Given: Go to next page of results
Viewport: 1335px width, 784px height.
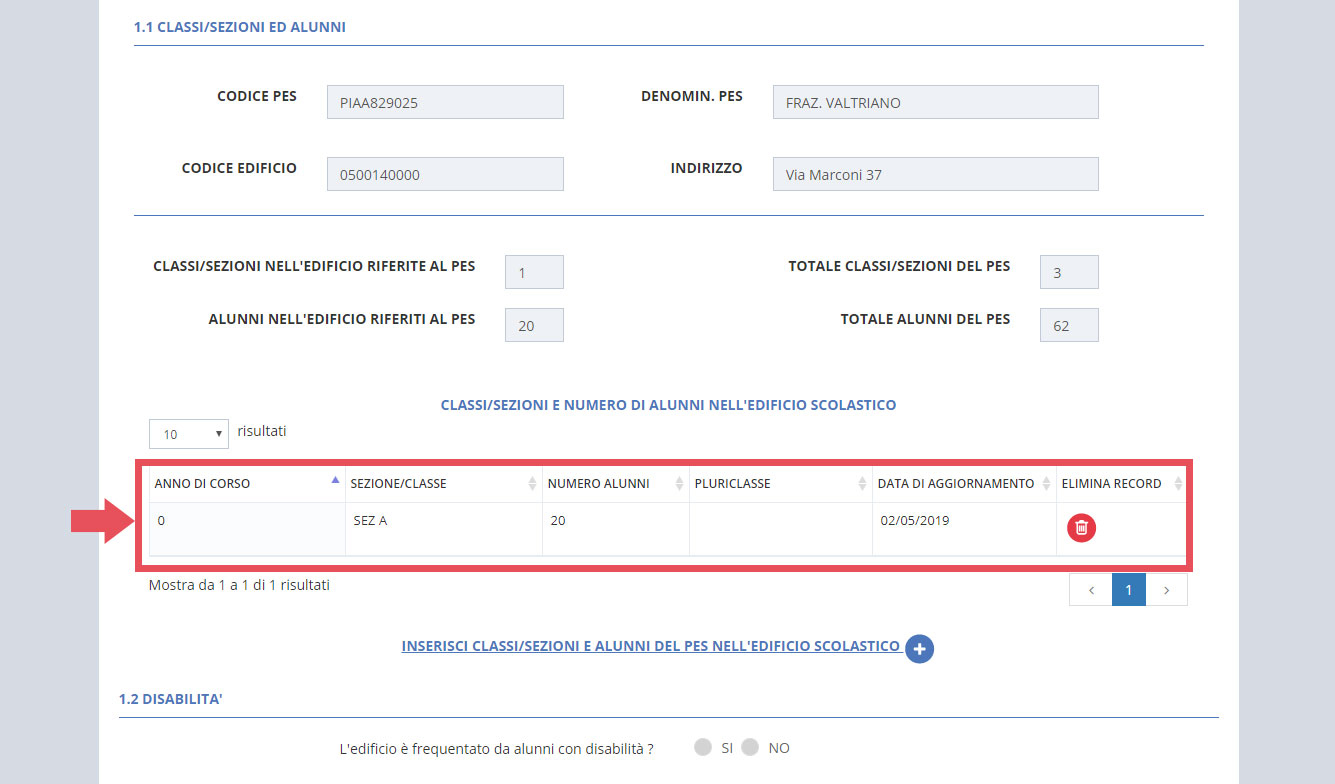Looking at the screenshot, I should pos(1166,590).
